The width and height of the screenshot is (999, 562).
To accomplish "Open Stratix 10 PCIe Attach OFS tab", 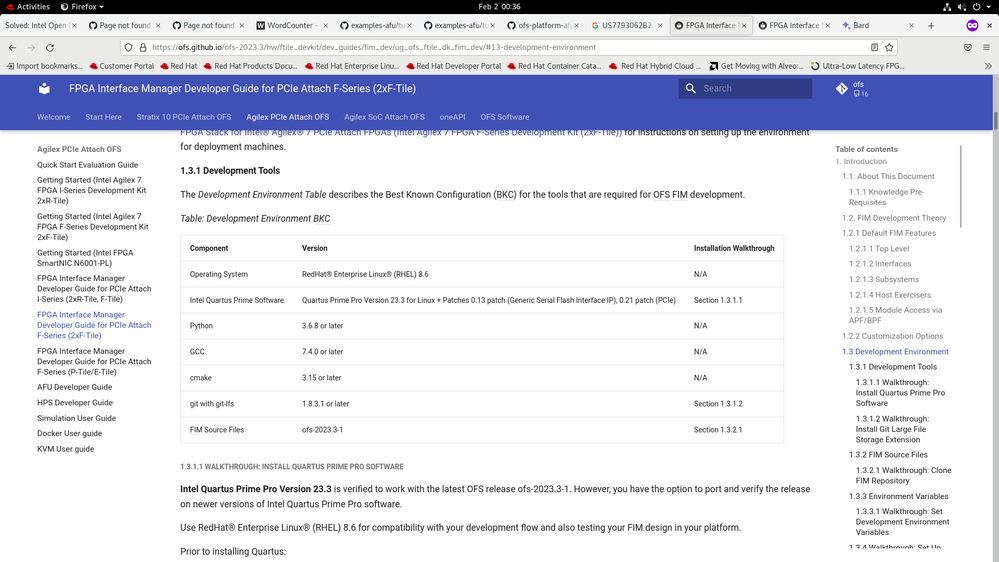I will click(183, 117).
